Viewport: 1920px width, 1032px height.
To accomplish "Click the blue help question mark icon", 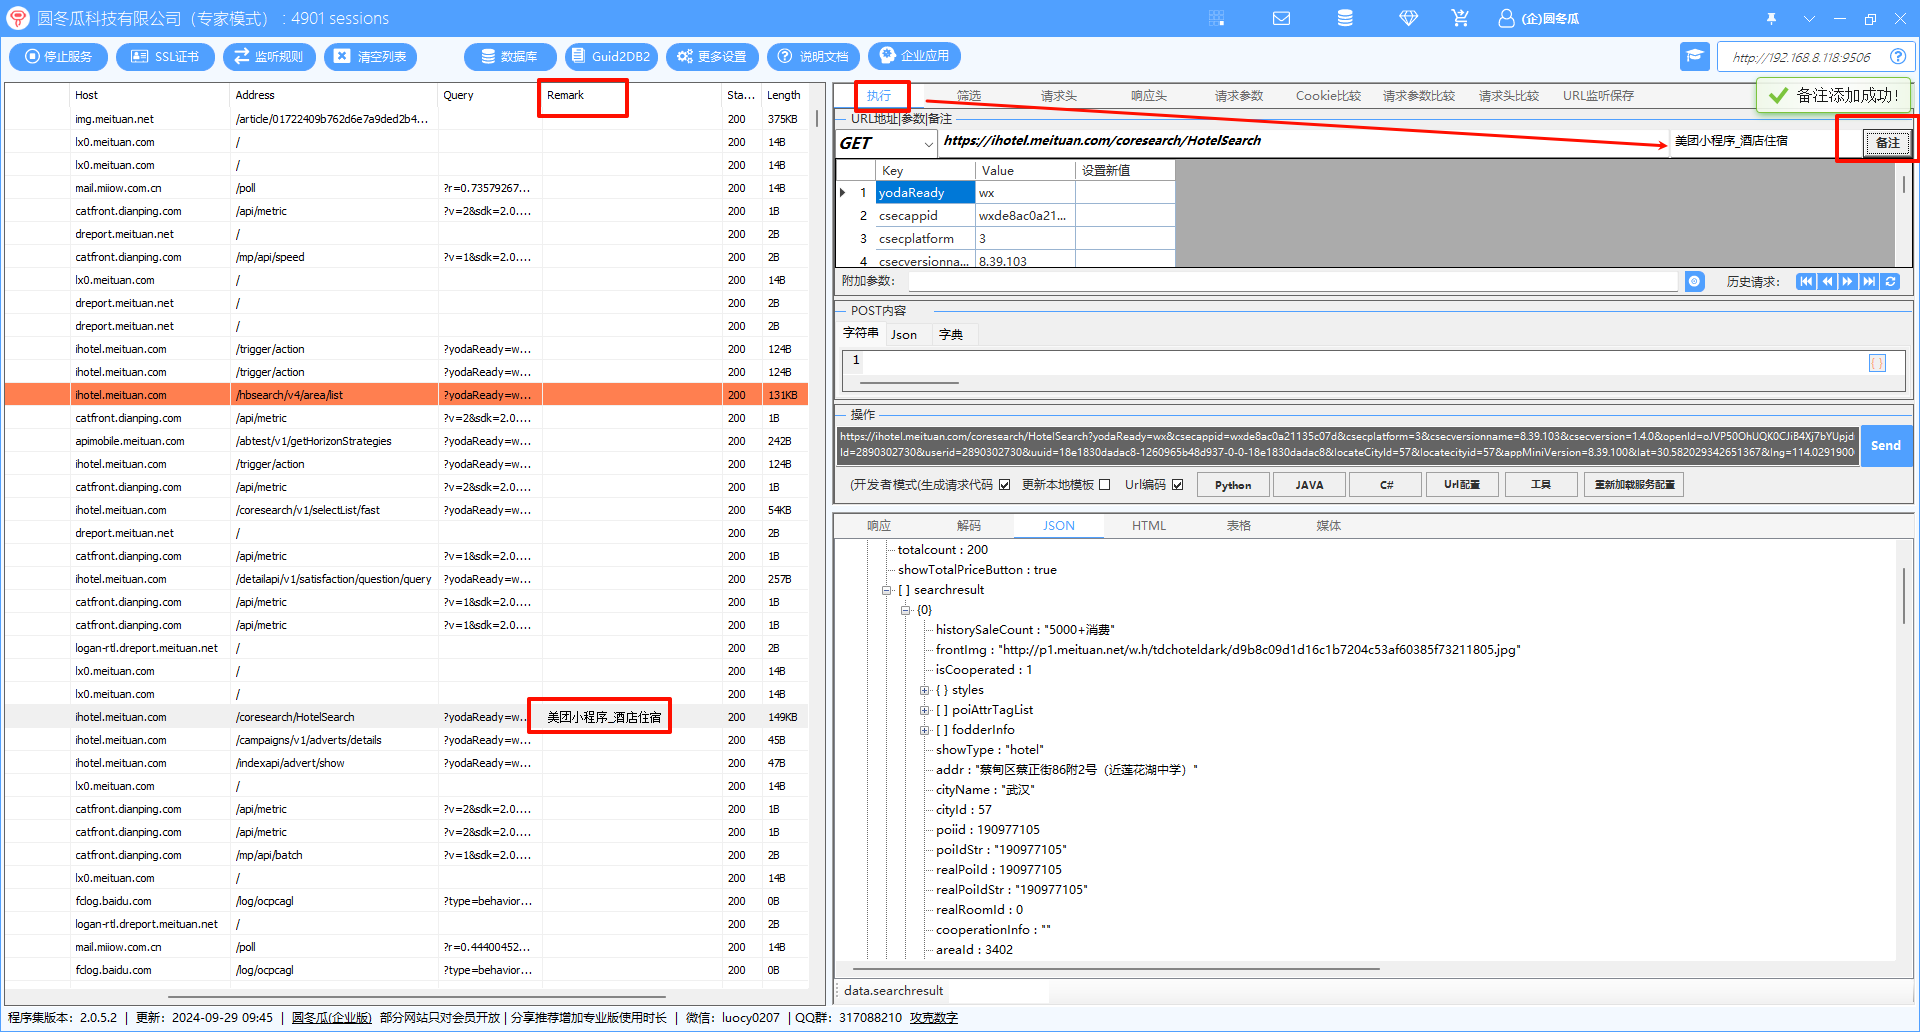I will 1897,57.
